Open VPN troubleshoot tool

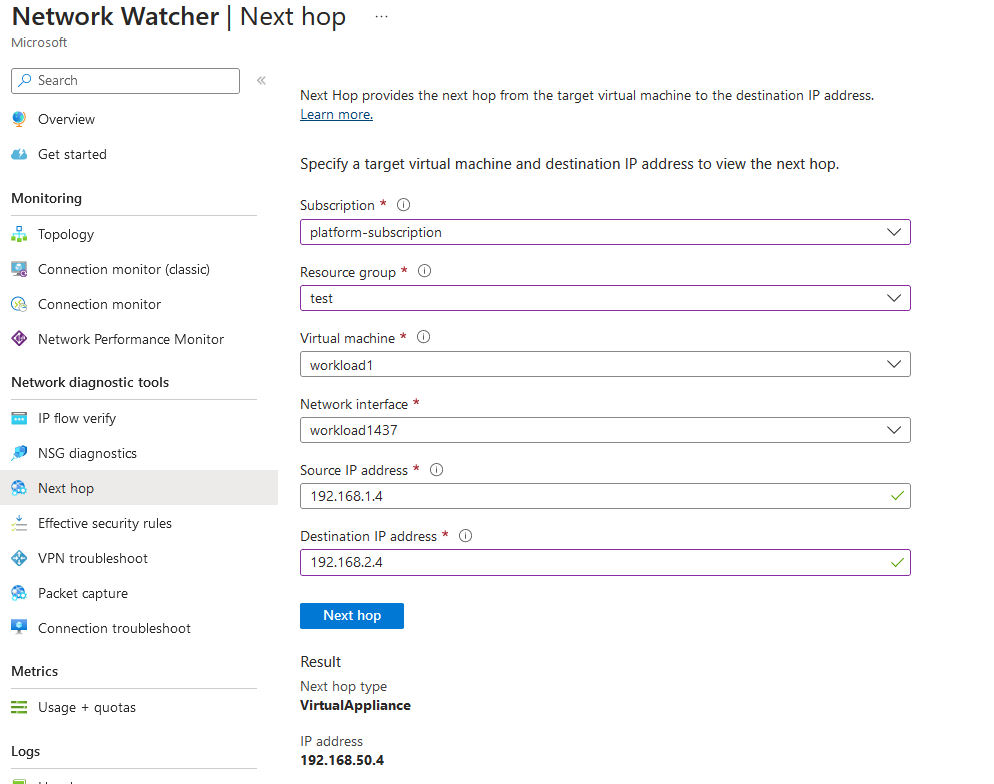point(93,558)
